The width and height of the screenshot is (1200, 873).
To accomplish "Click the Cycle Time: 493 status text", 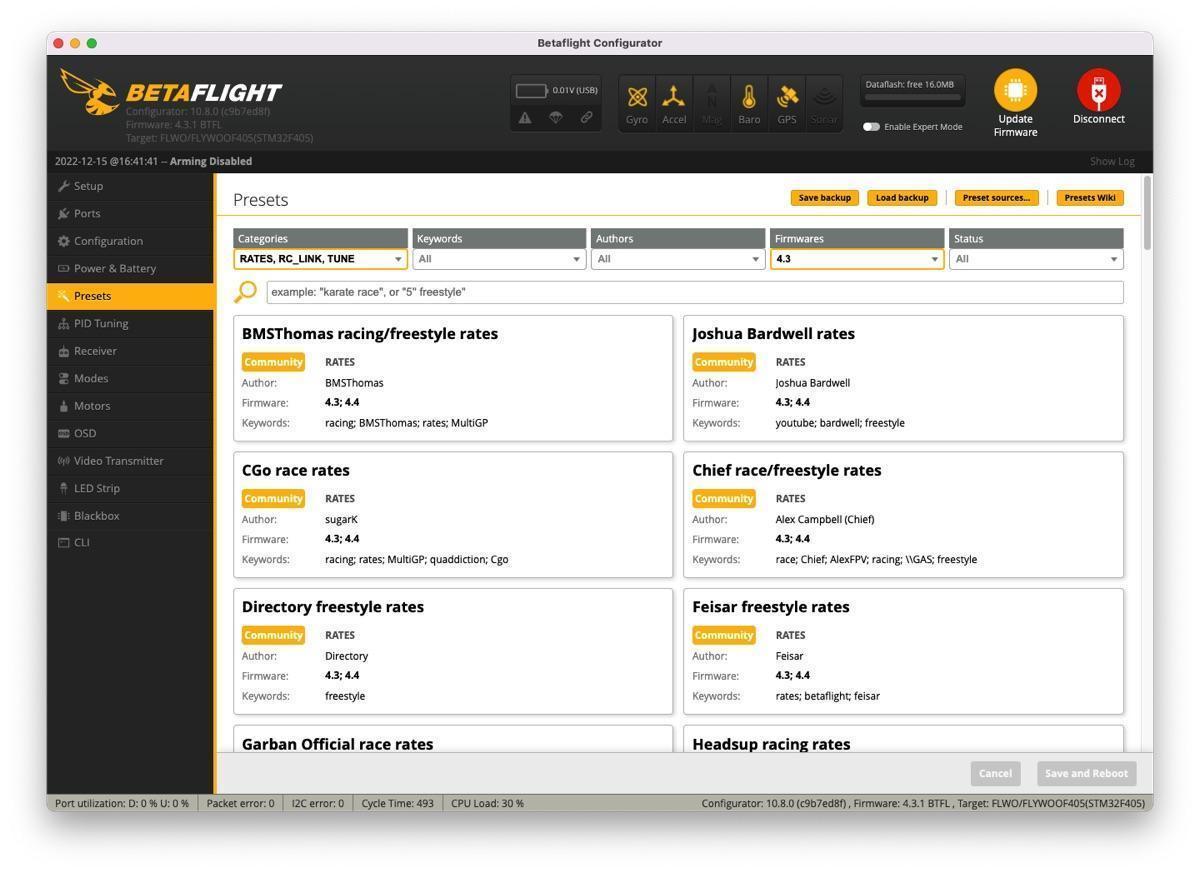I will point(397,803).
